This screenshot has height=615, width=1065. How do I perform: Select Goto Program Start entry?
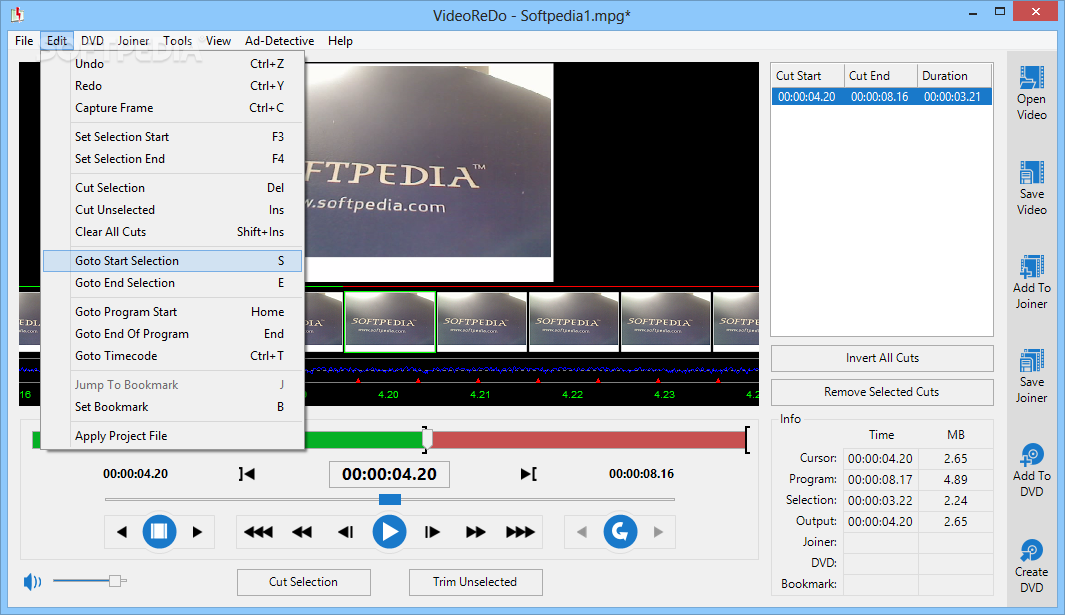coord(173,312)
